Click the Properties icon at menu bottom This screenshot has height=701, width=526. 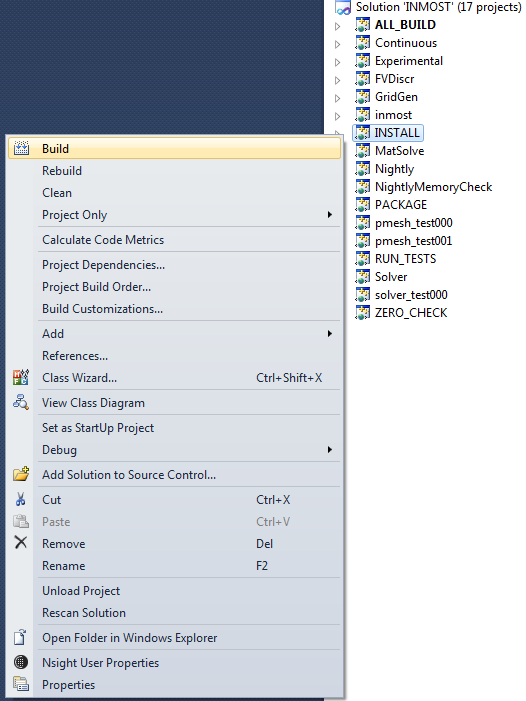[x=21, y=684]
